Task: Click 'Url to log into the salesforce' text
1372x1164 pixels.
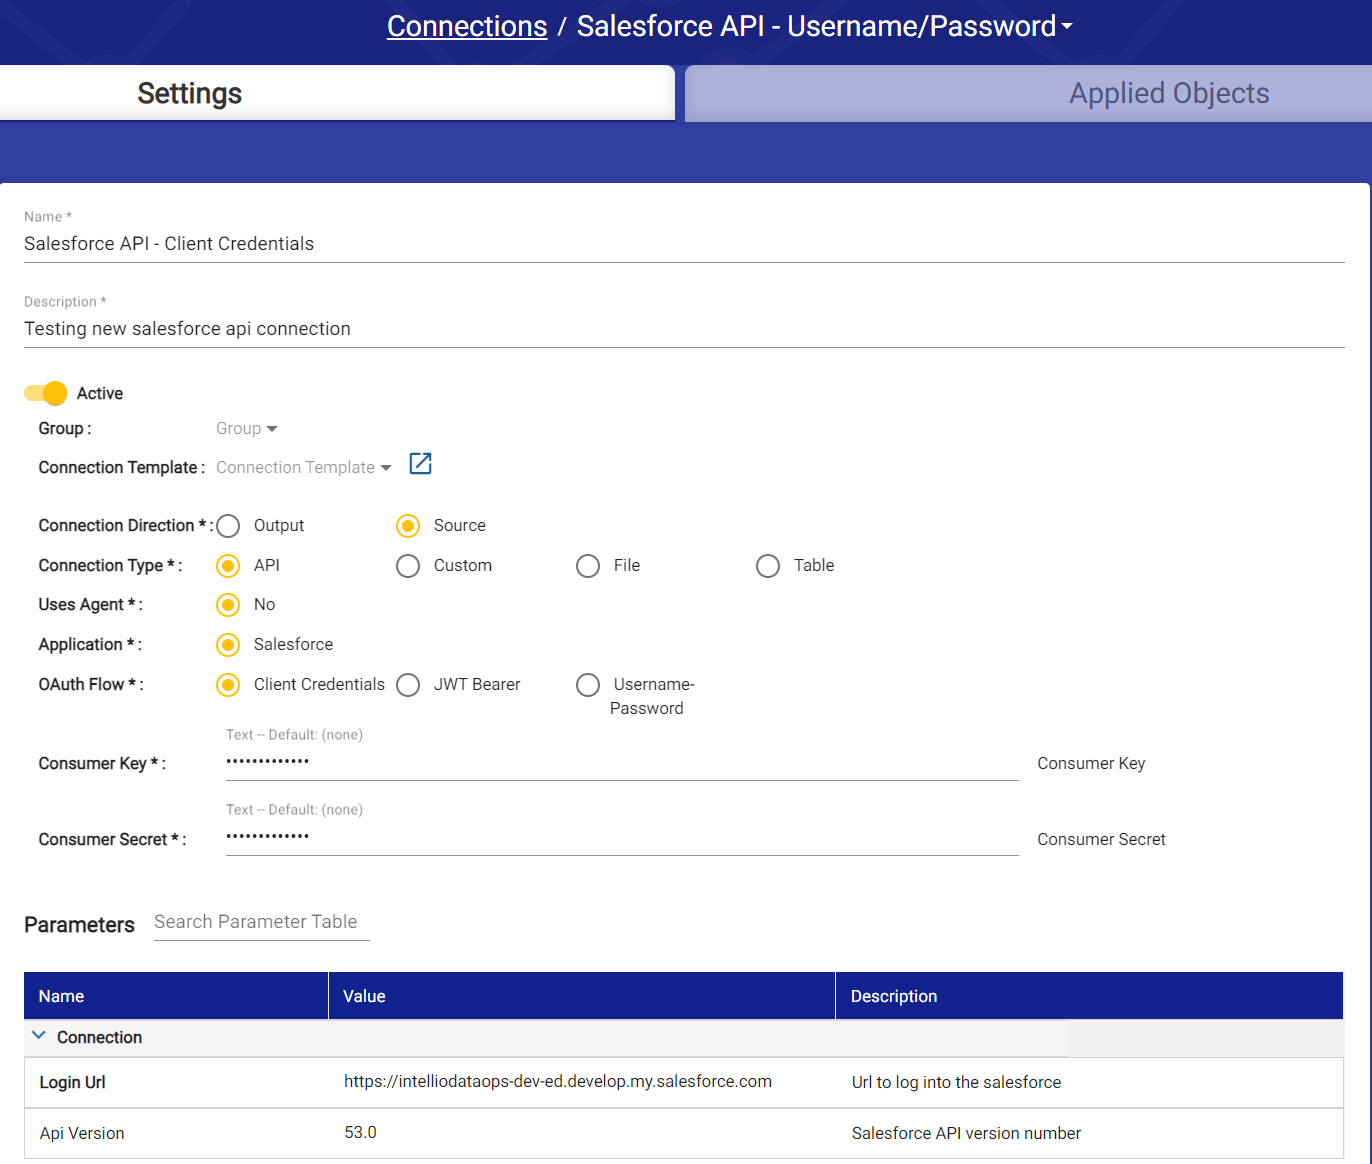Action: tap(956, 1082)
